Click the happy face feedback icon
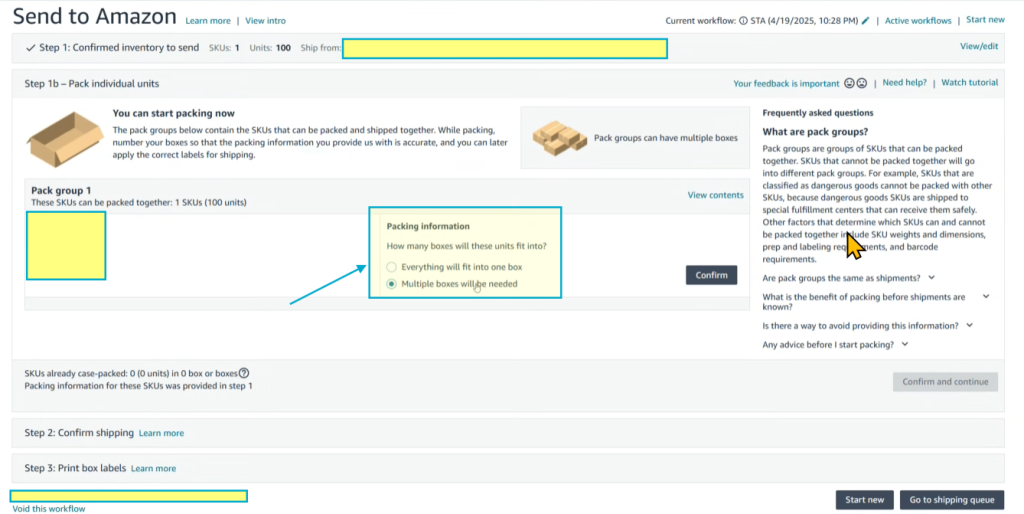 tap(850, 84)
